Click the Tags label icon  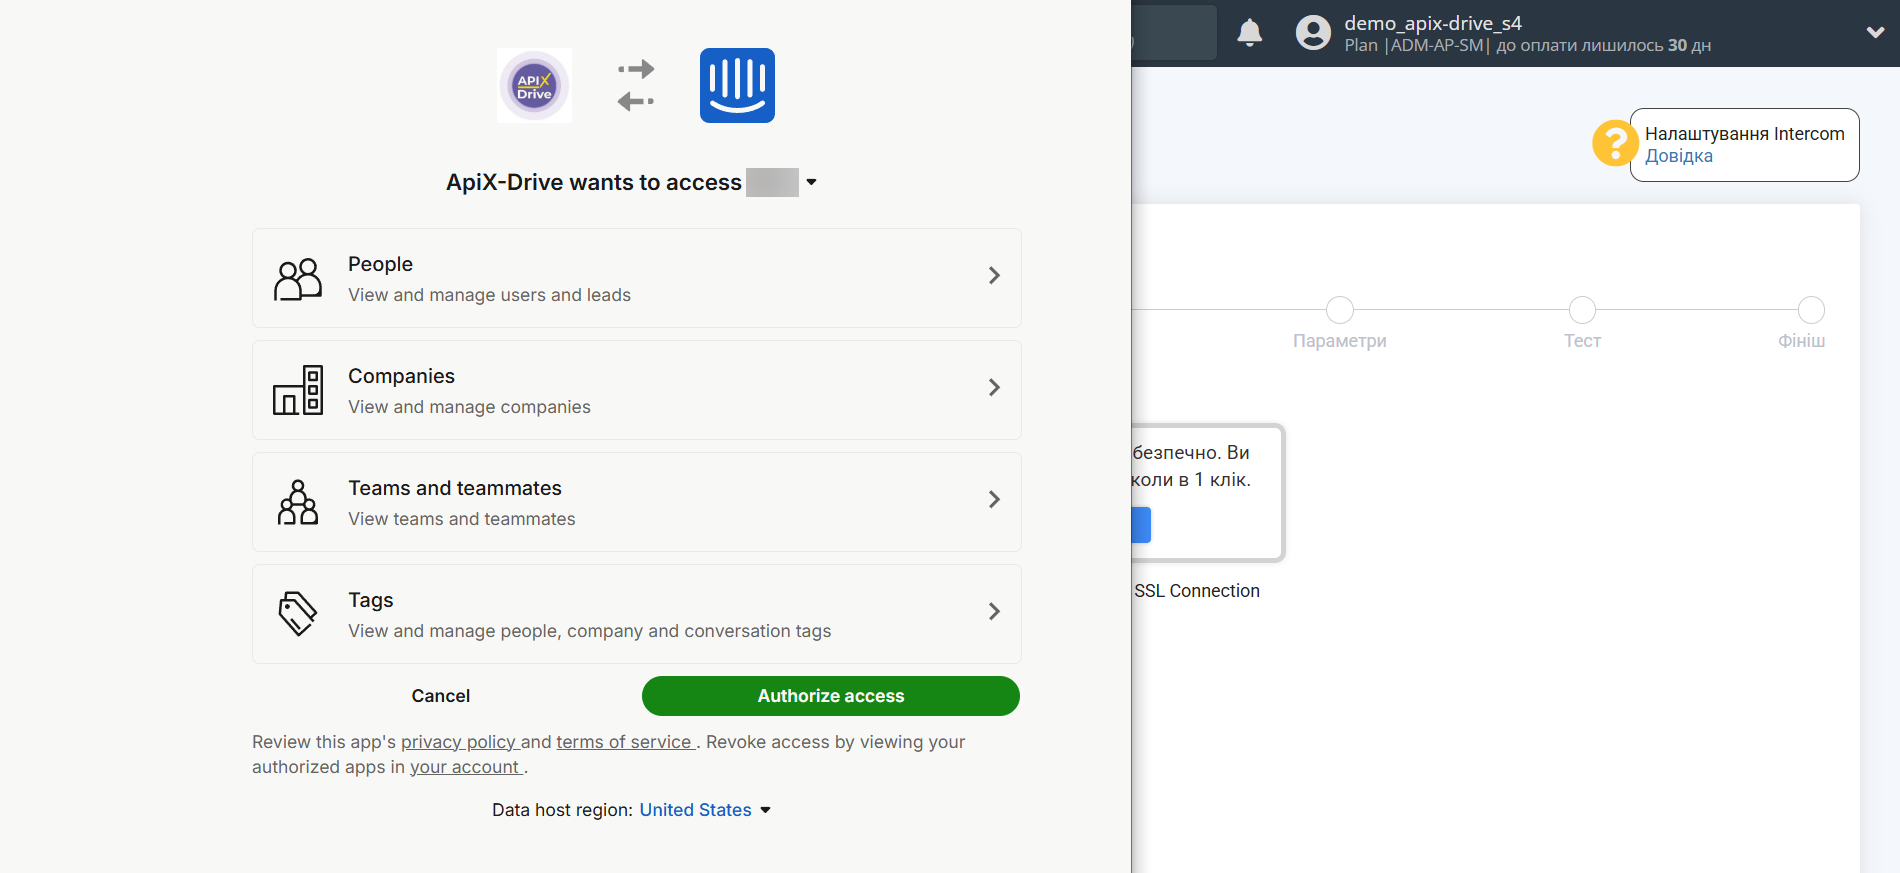pyautogui.click(x=298, y=614)
